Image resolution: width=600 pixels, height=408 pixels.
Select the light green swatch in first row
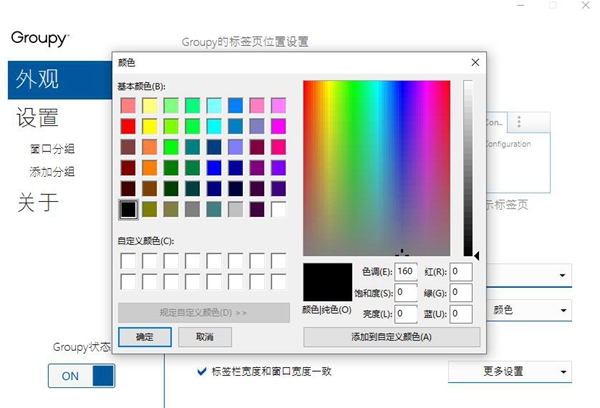click(171, 105)
